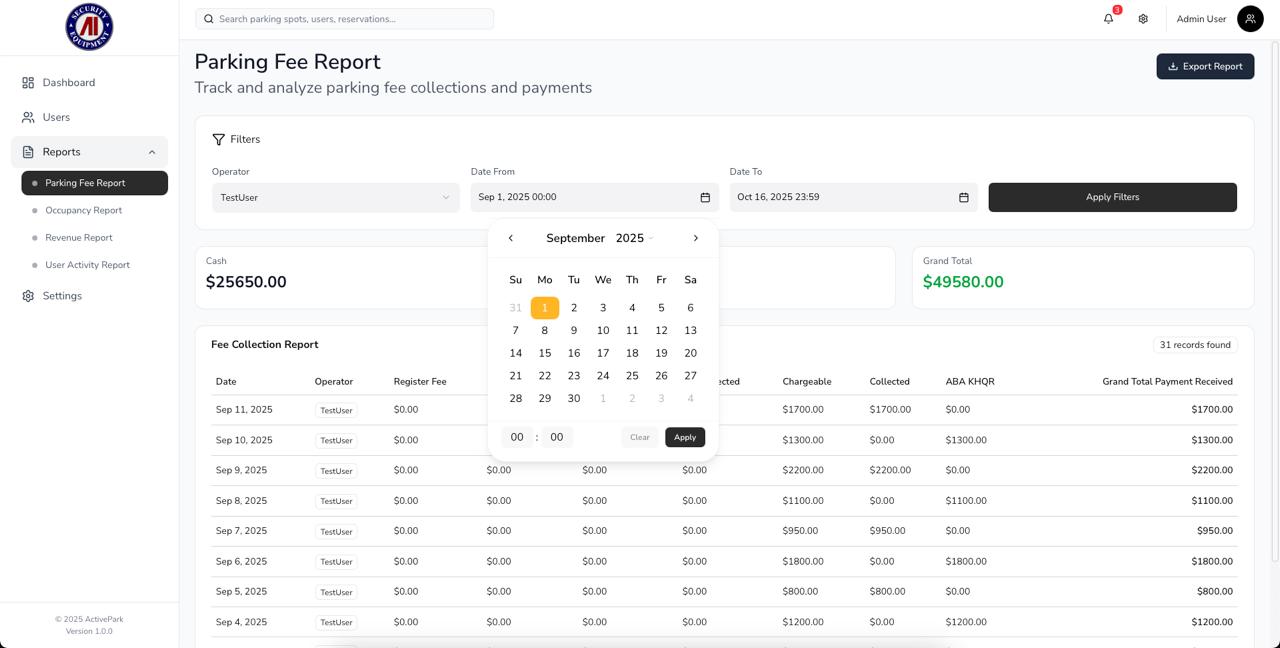Open the Operator dropdown showing TestUser

coord(335,197)
